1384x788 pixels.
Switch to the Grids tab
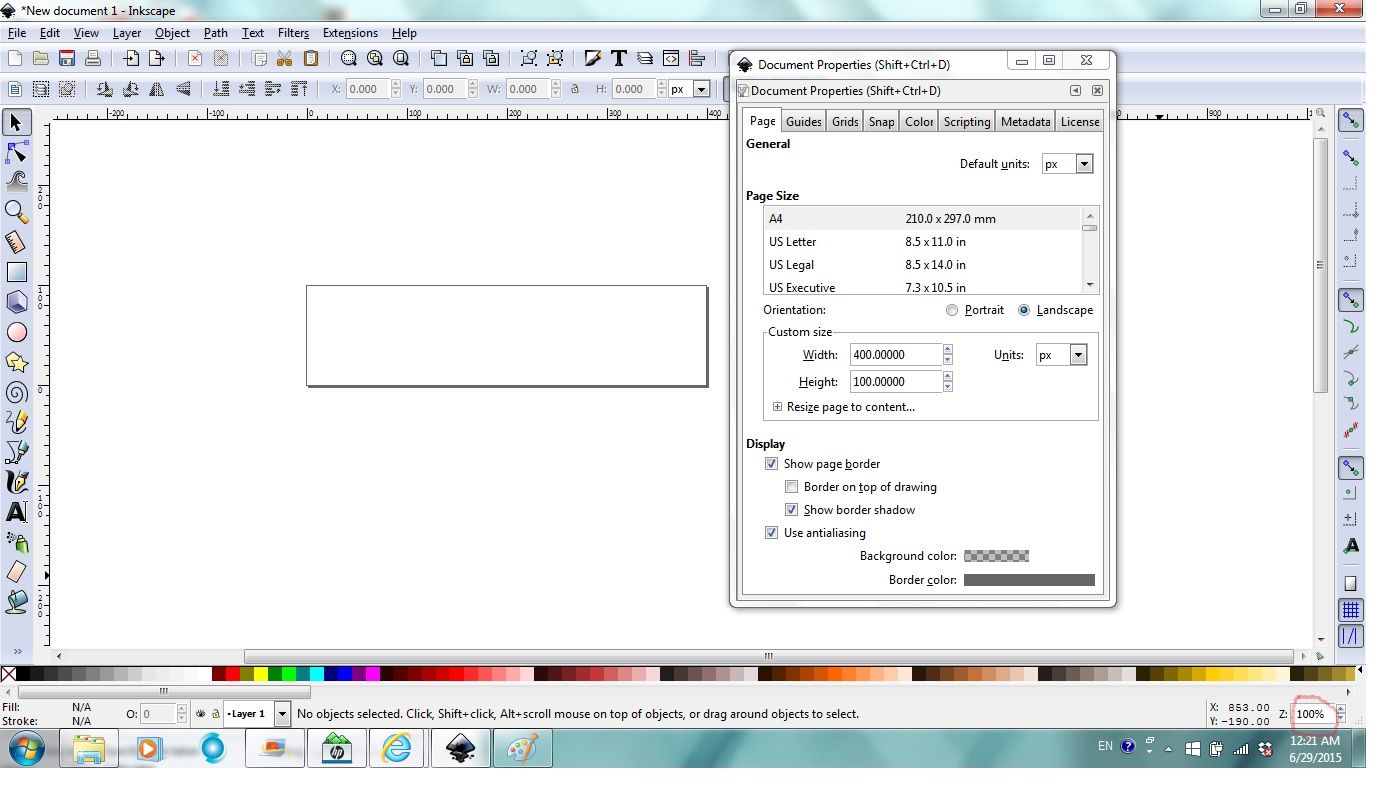point(845,122)
